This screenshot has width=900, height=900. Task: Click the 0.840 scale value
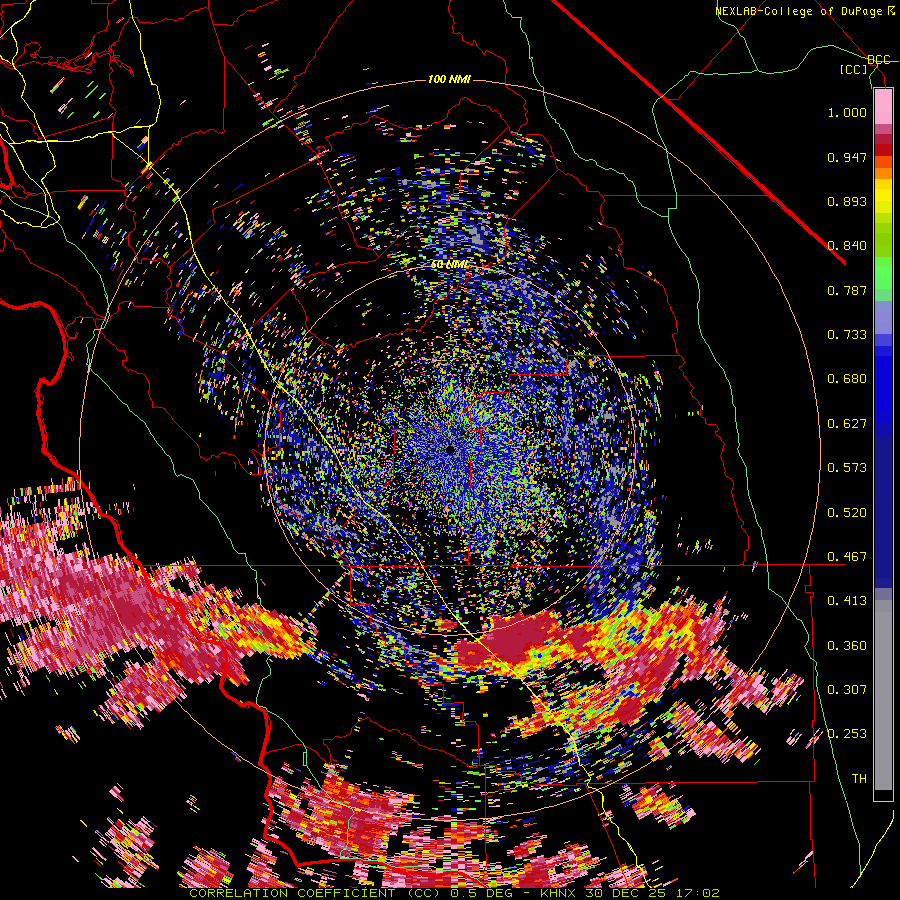(x=847, y=246)
